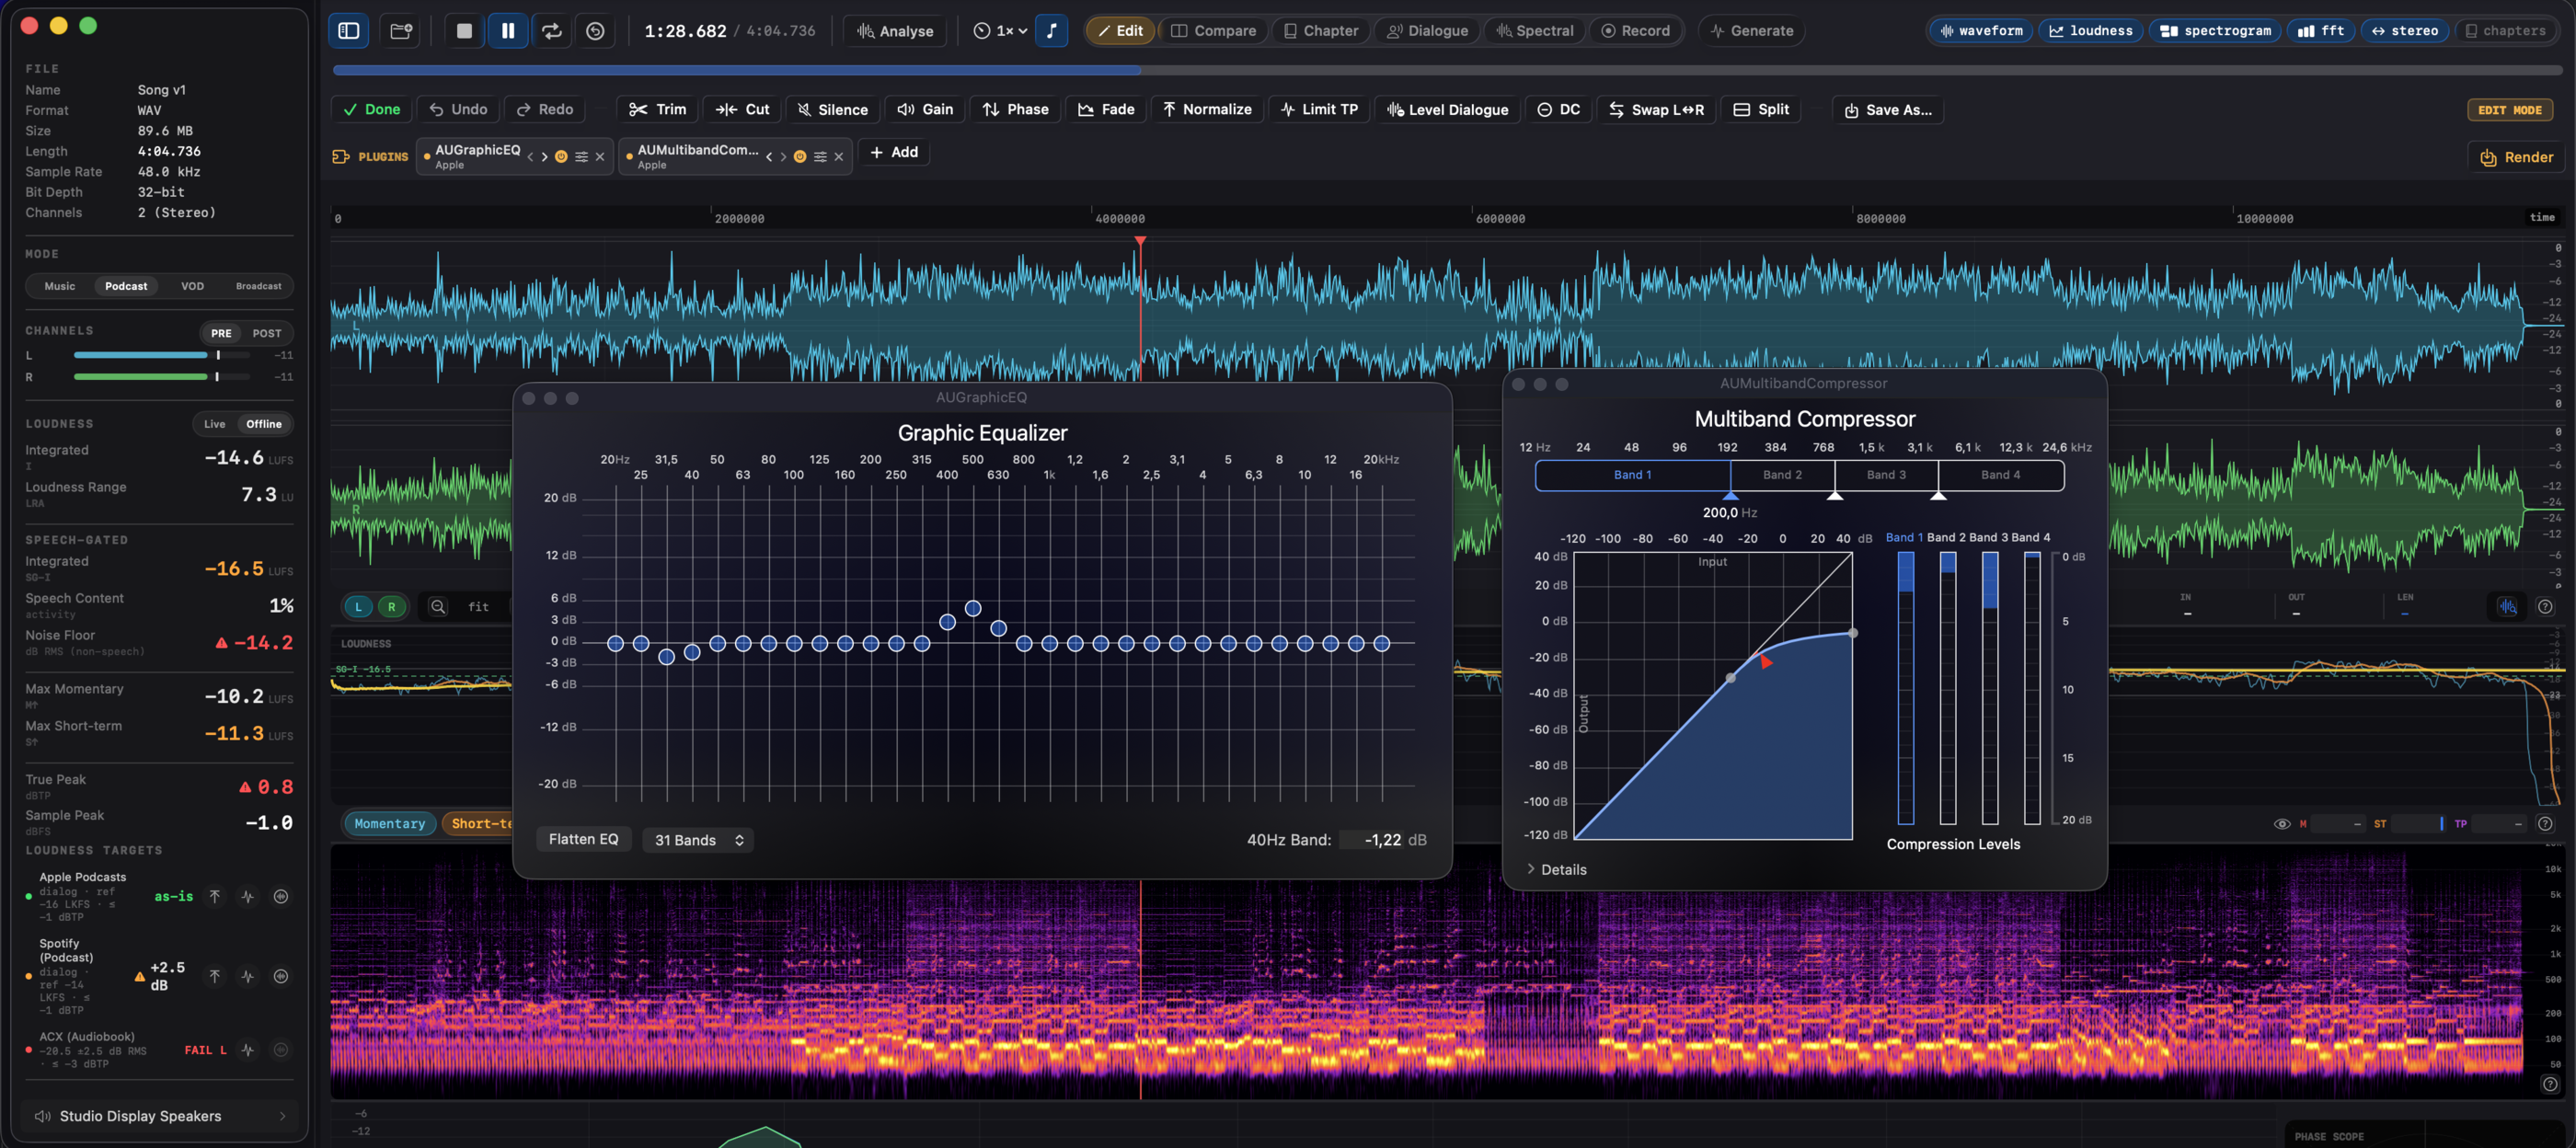The height and width of the screenshot is (1148, 2576).
Task: Click the Analyse button
Action: pyautogui.click(x=895, y=31)
